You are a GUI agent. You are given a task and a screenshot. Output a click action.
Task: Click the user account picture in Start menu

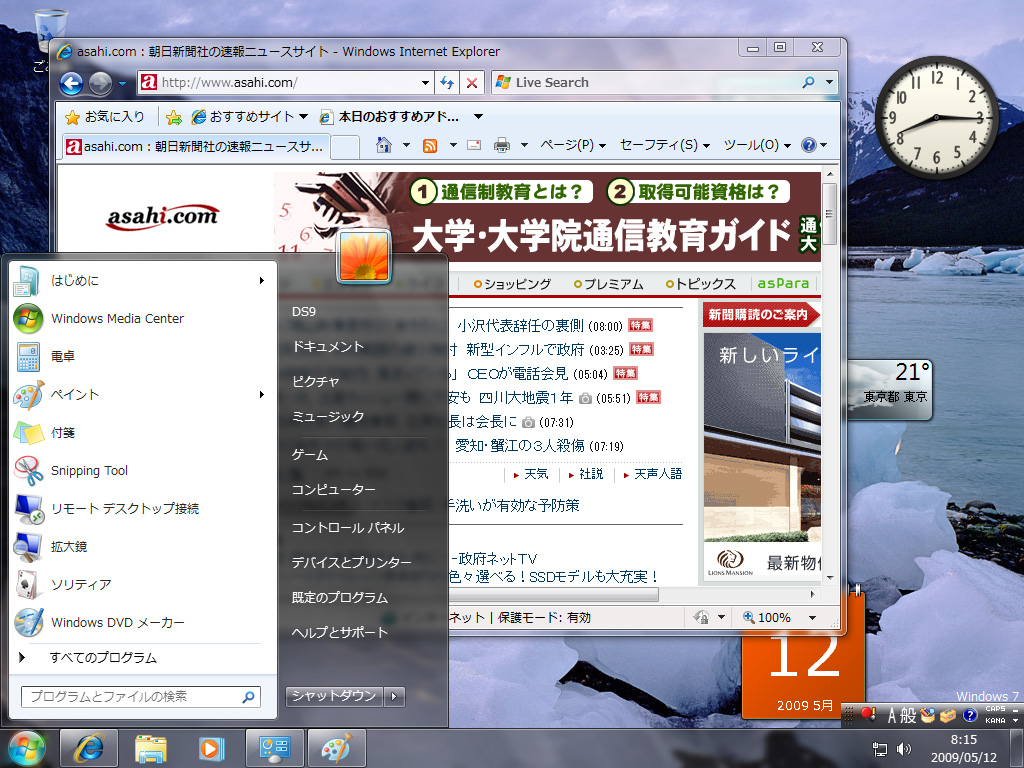pos(364,257)
